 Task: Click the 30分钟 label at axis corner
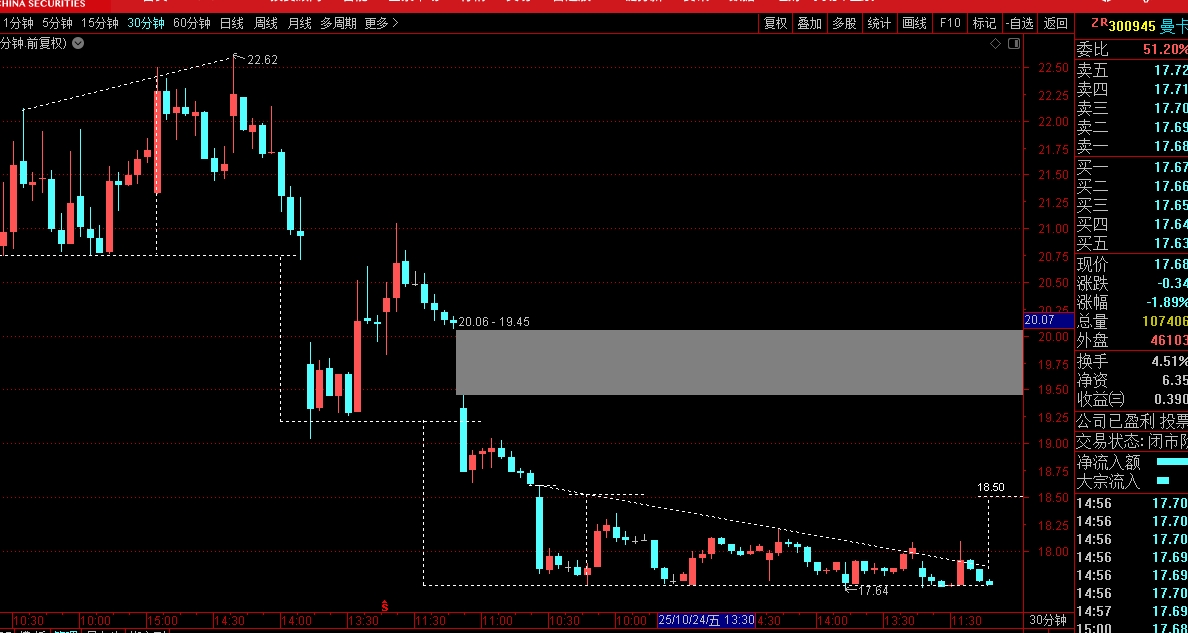click(x=1049, y=619)
